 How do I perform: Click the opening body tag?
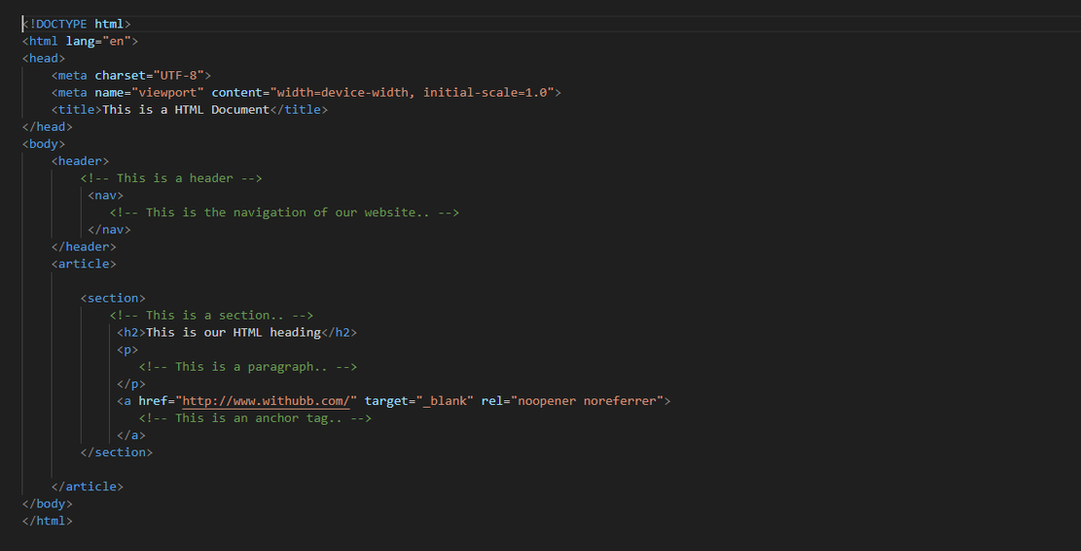[x=43, y=144]
